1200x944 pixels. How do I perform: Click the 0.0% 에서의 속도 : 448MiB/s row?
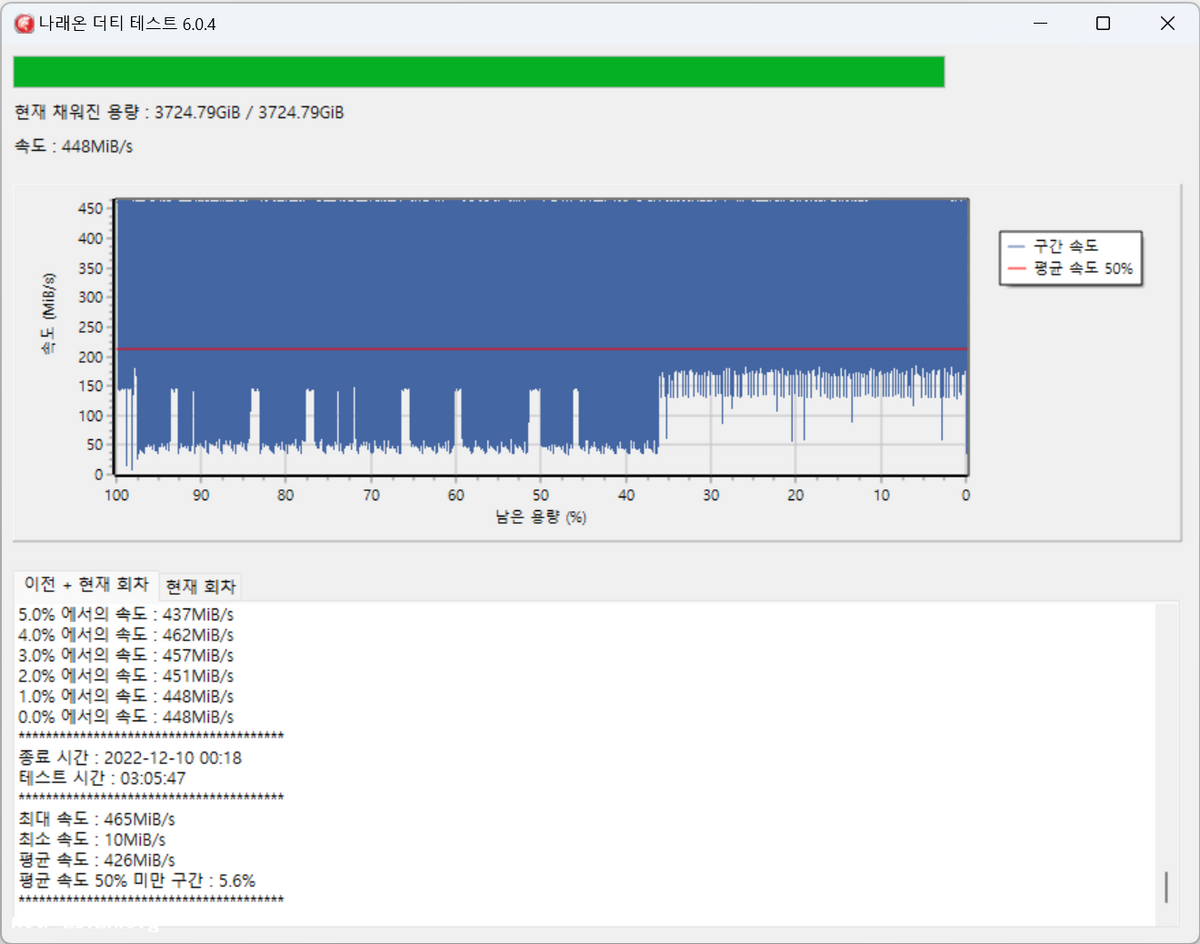[x=126, y=717]
